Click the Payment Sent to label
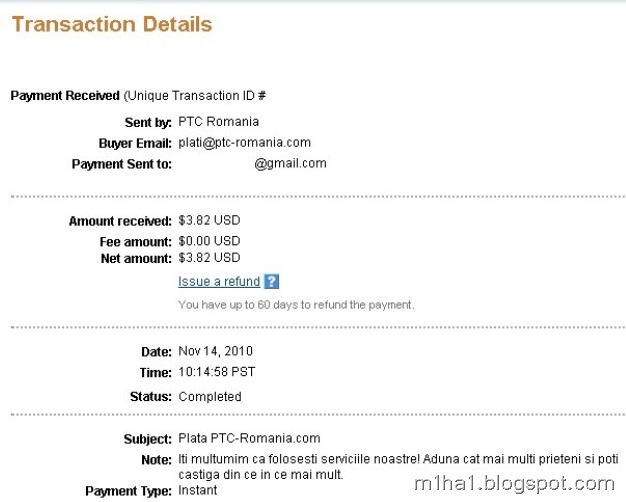The image size is (626, 502). tap(122, 164)
